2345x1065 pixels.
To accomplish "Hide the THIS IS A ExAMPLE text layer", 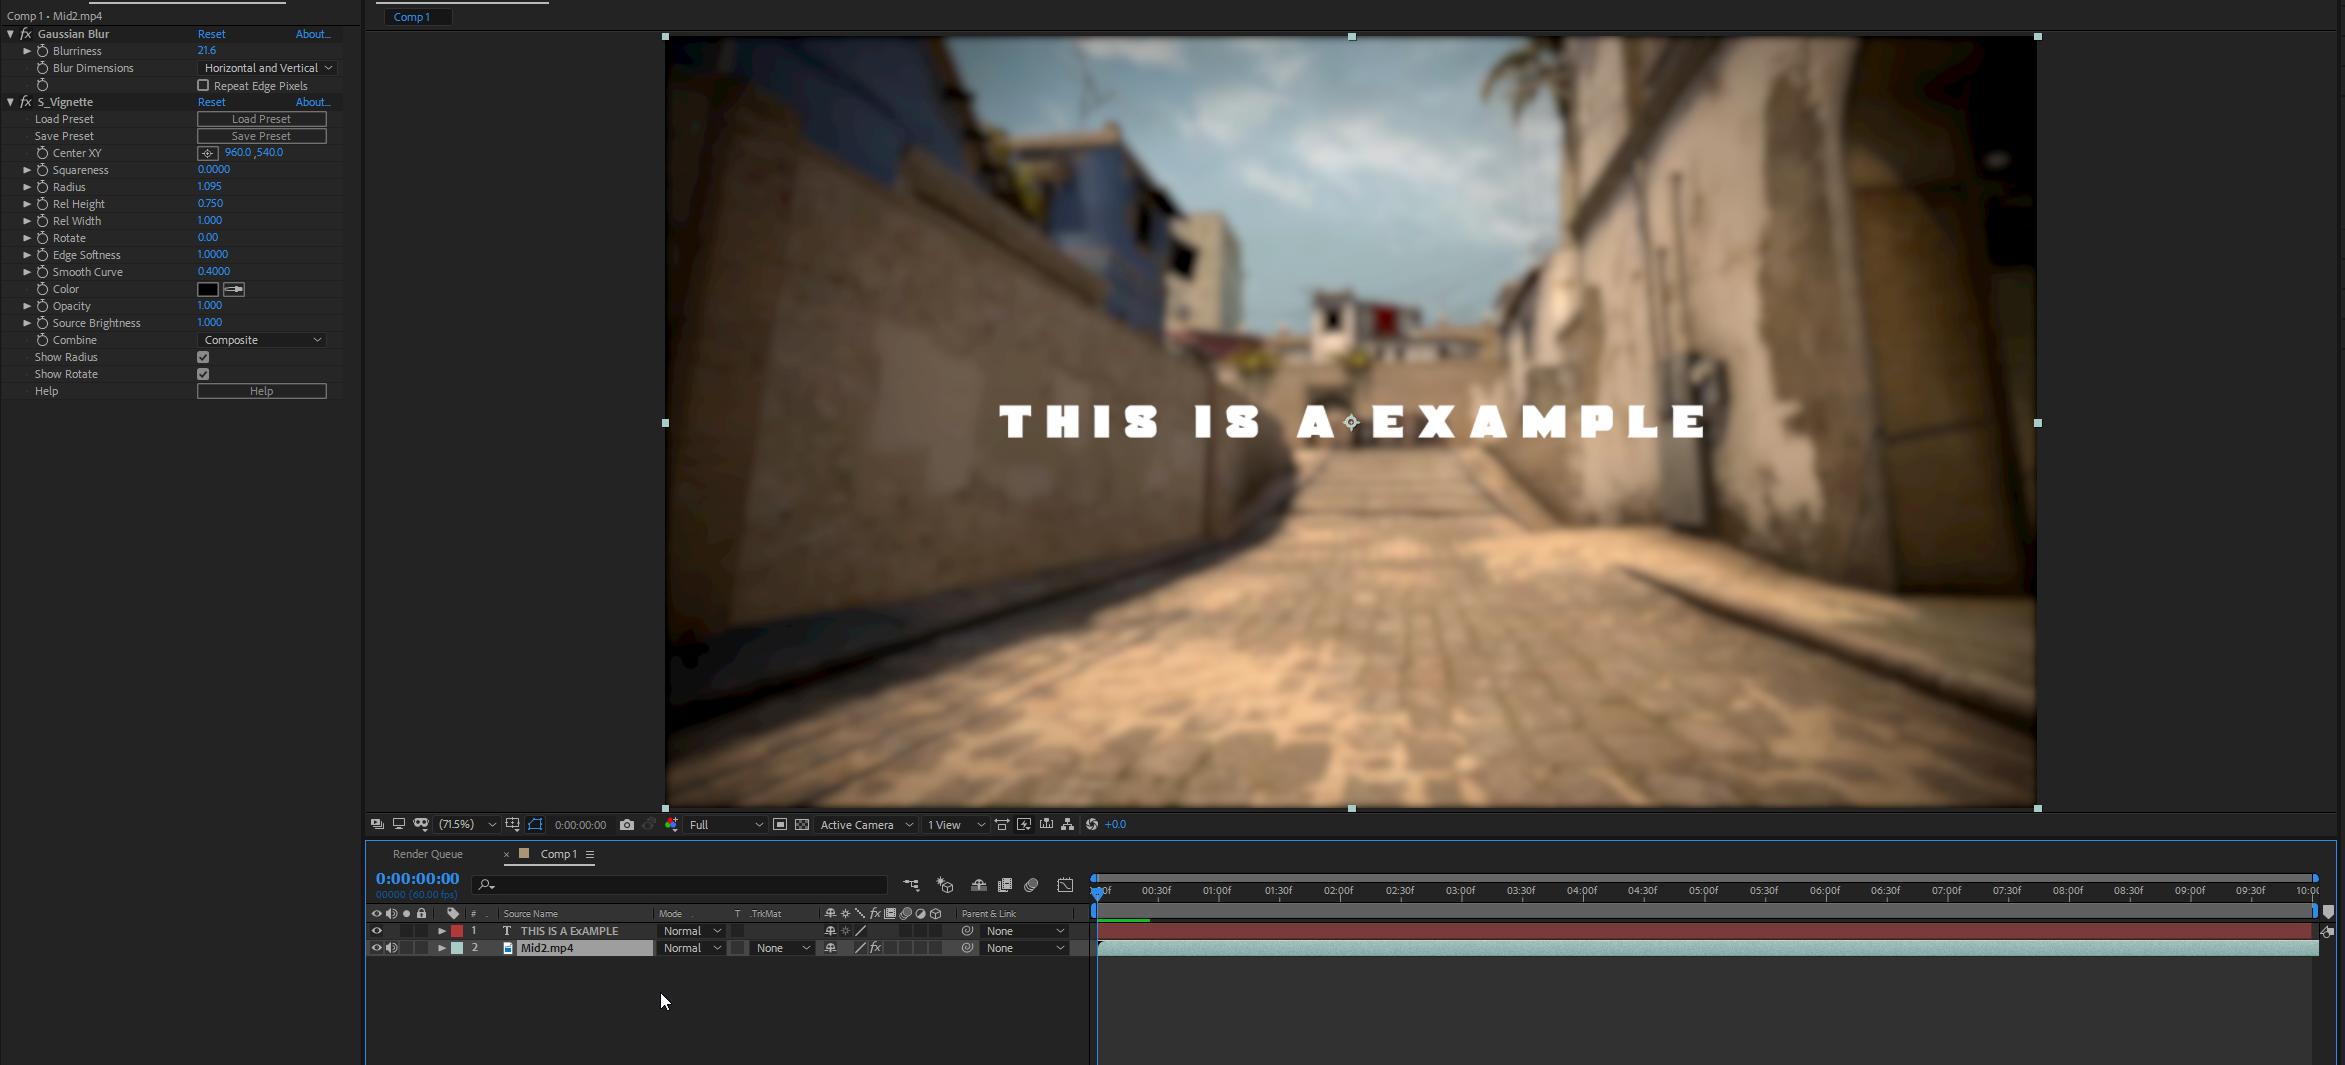I will tap(377, 931).
